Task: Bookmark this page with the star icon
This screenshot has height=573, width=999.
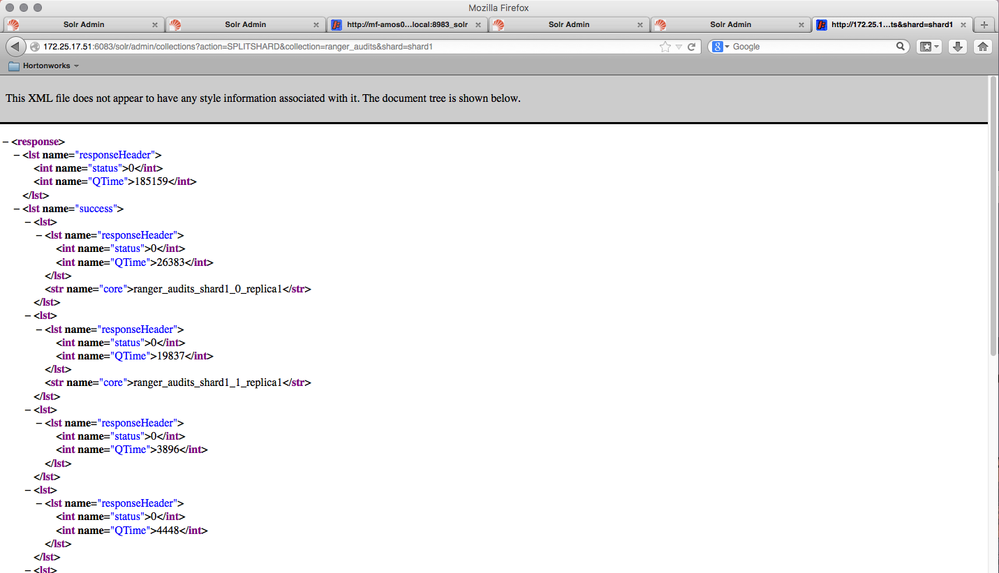Action: [x=665, y=47]
